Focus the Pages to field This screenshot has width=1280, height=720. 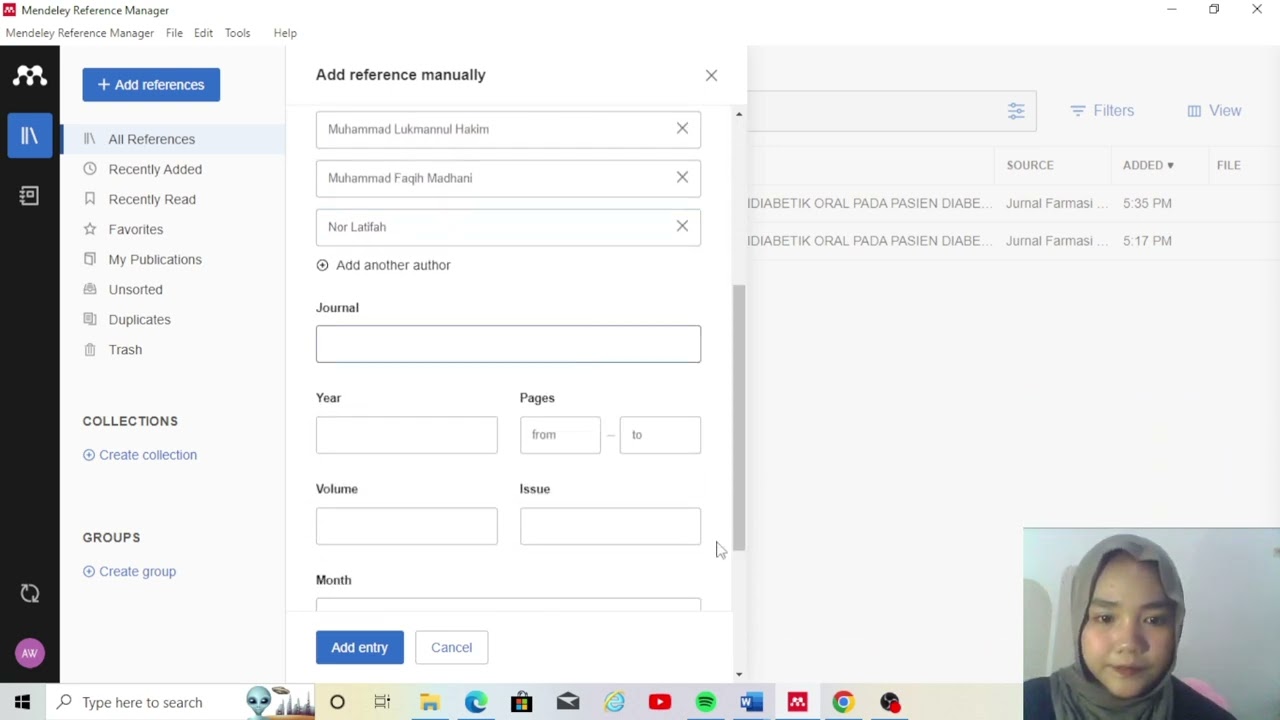[660, 435]
